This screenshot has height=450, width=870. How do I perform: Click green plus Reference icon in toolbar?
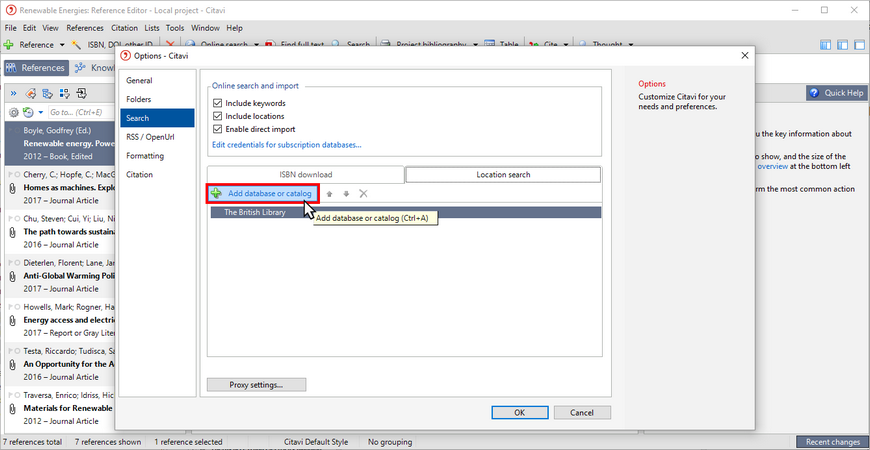(8, 44)
